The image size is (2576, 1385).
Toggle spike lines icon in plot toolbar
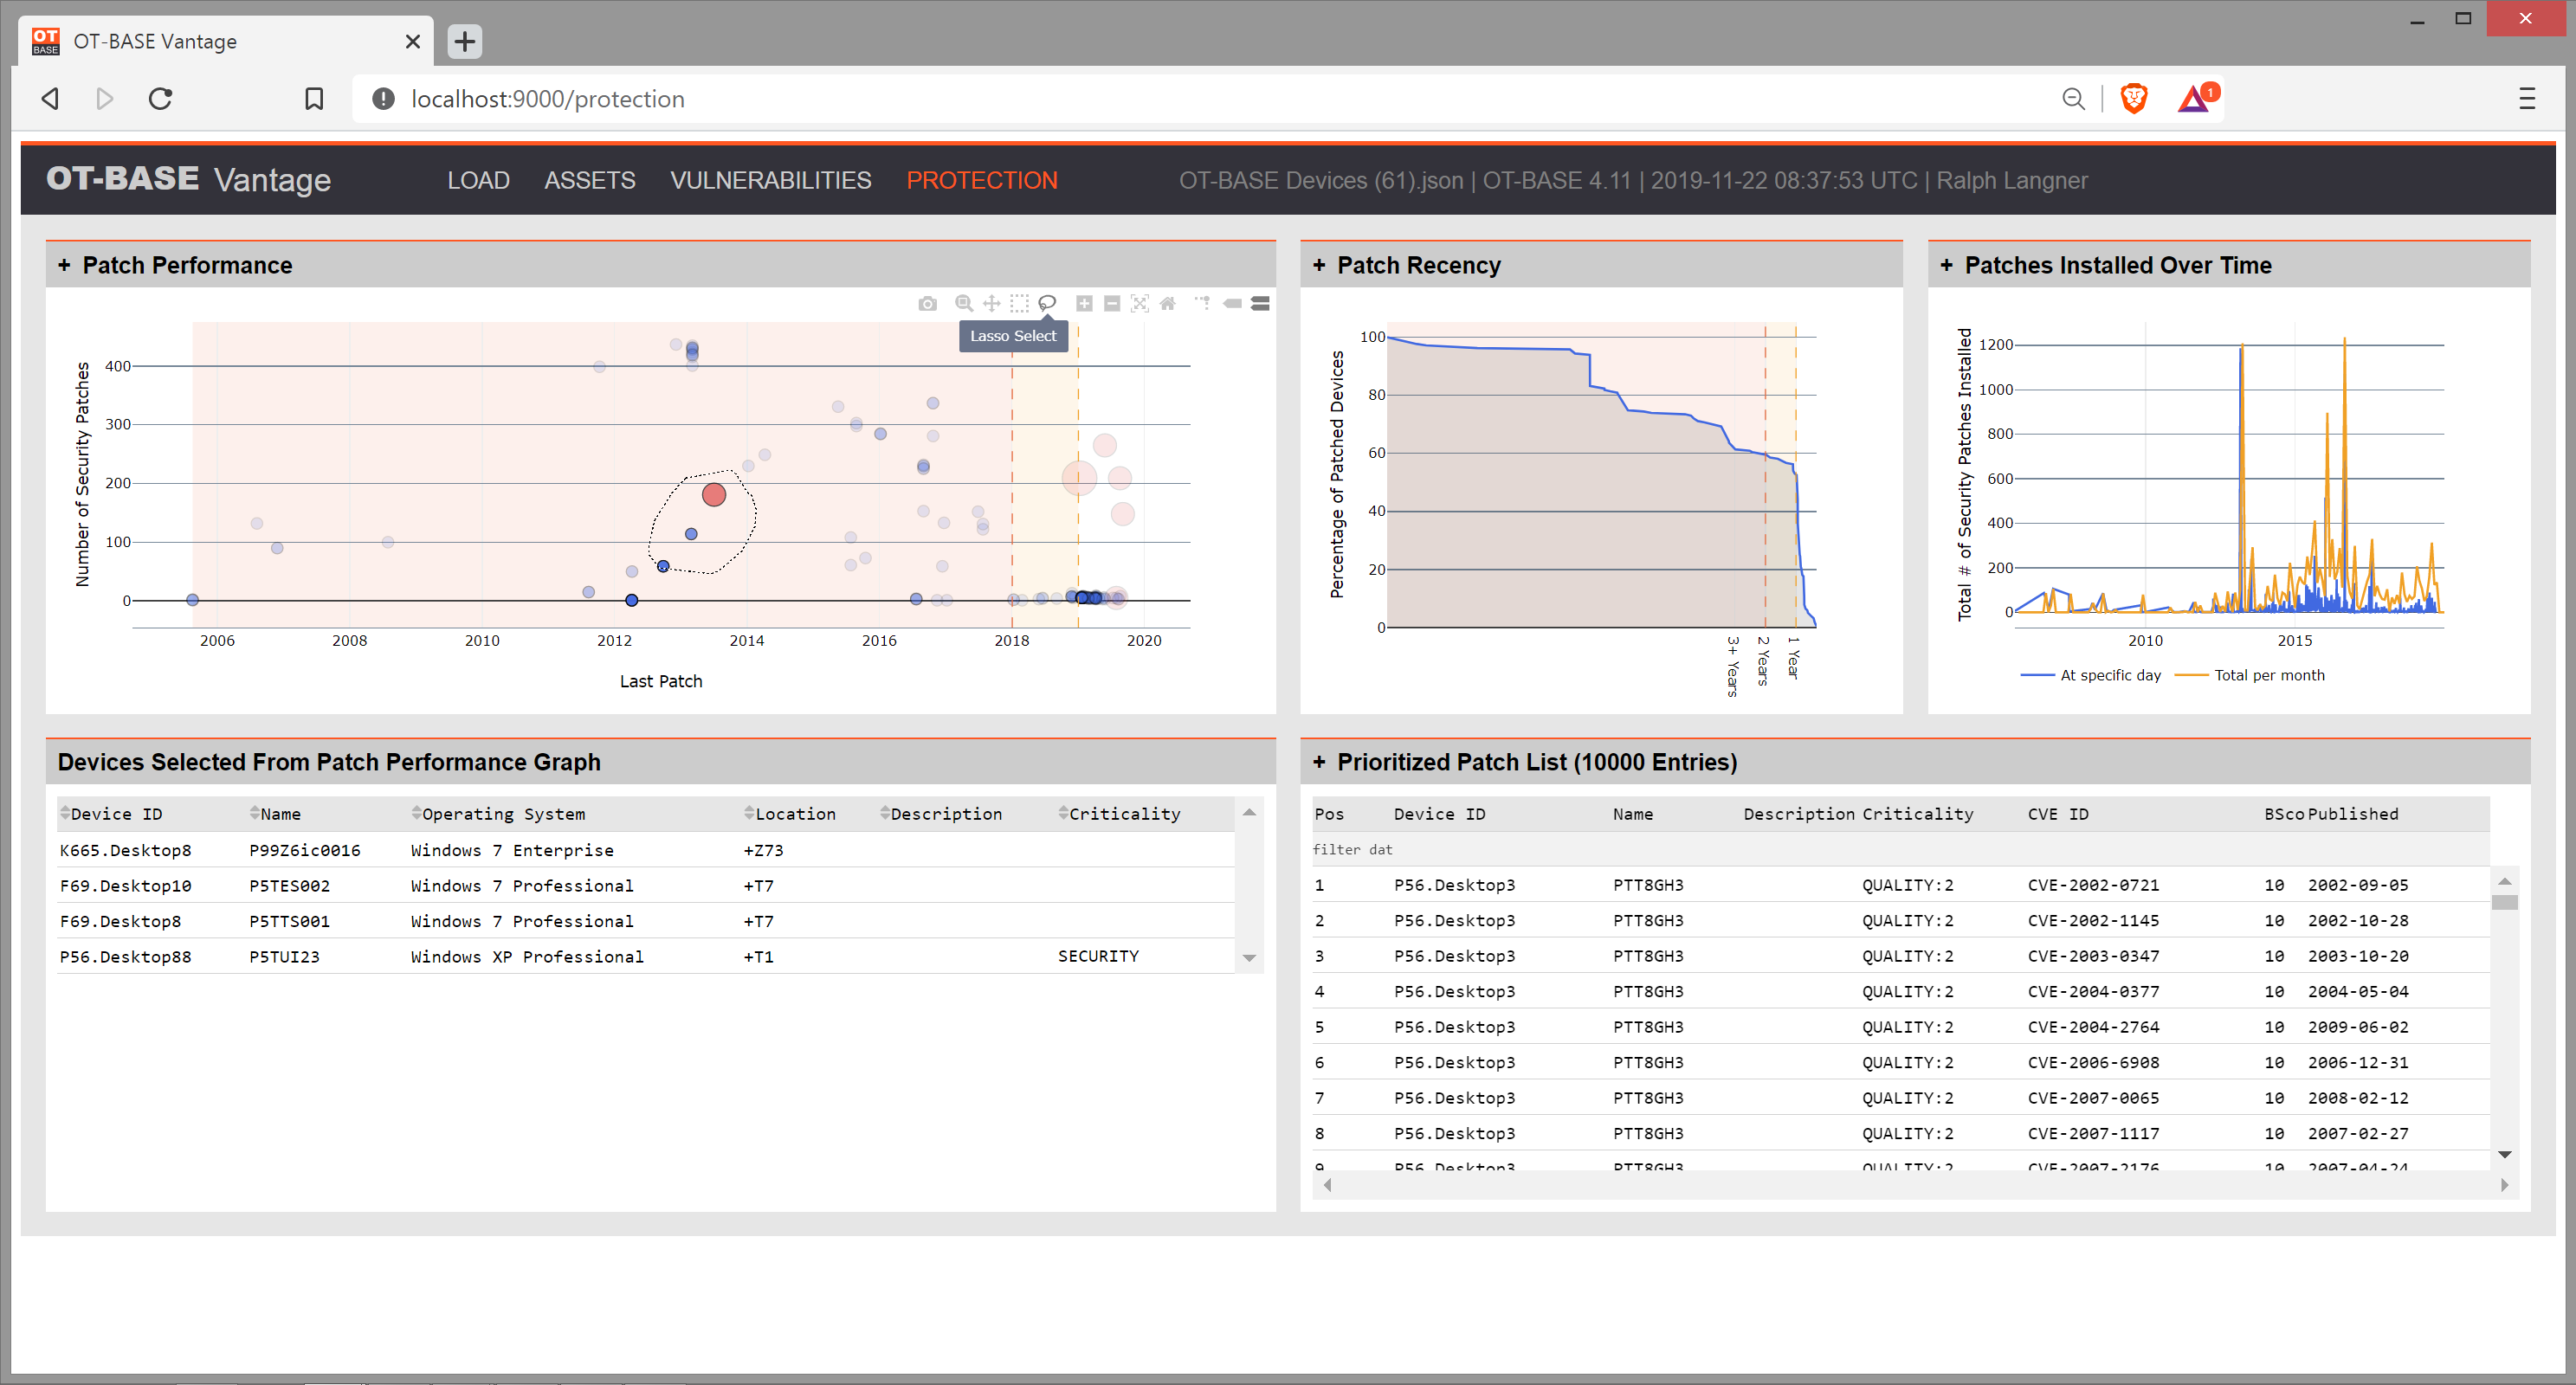click(x=1203, y=303)
